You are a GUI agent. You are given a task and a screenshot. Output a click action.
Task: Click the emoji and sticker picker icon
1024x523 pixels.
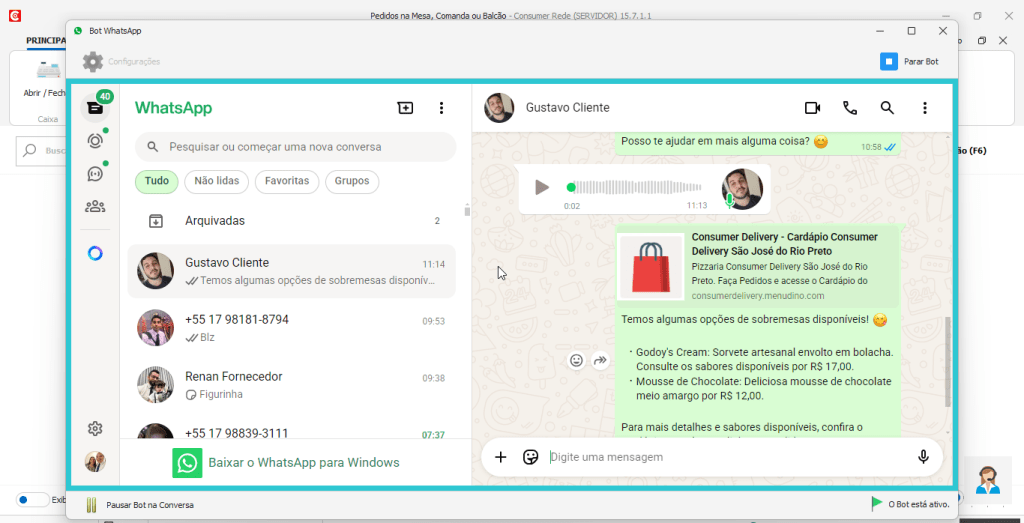531,457
